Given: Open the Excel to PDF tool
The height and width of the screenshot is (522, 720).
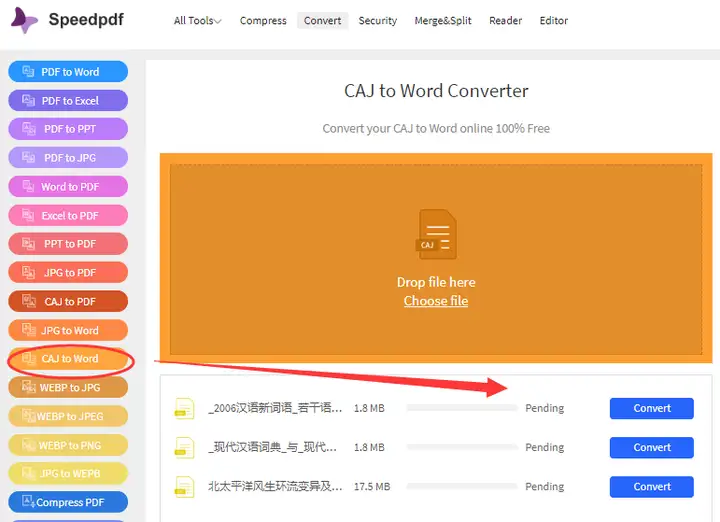Looking at the screenshot, I should point(68,215).
